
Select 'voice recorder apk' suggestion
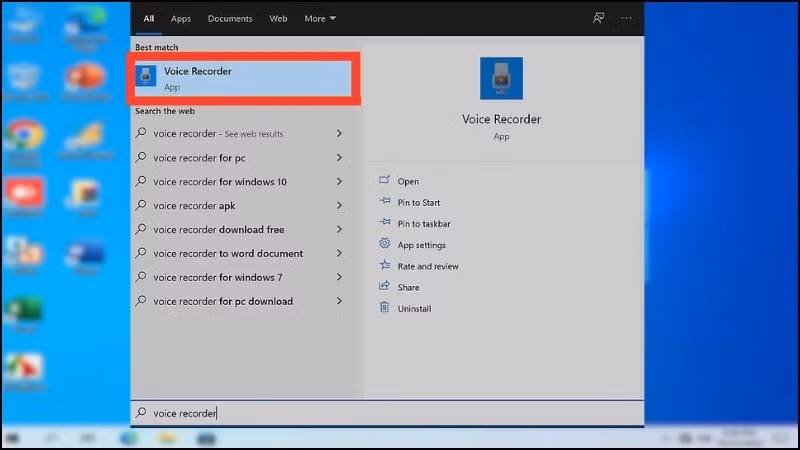pos(239,206)
